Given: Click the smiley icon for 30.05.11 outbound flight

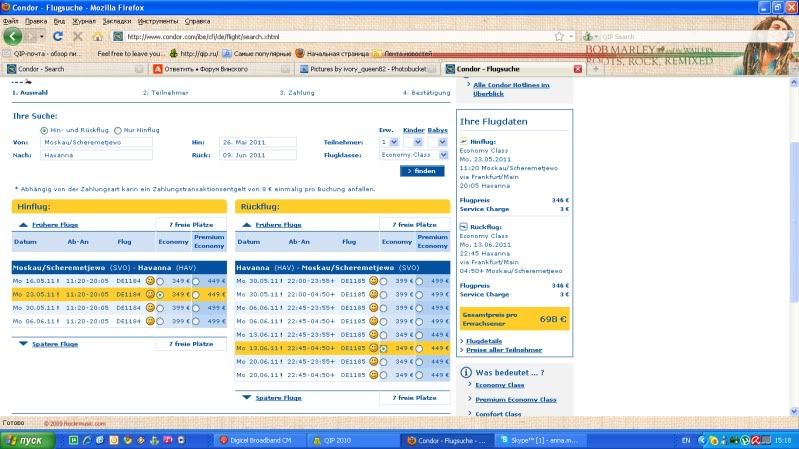Looking at the screenshot, I should pos(150,307).
